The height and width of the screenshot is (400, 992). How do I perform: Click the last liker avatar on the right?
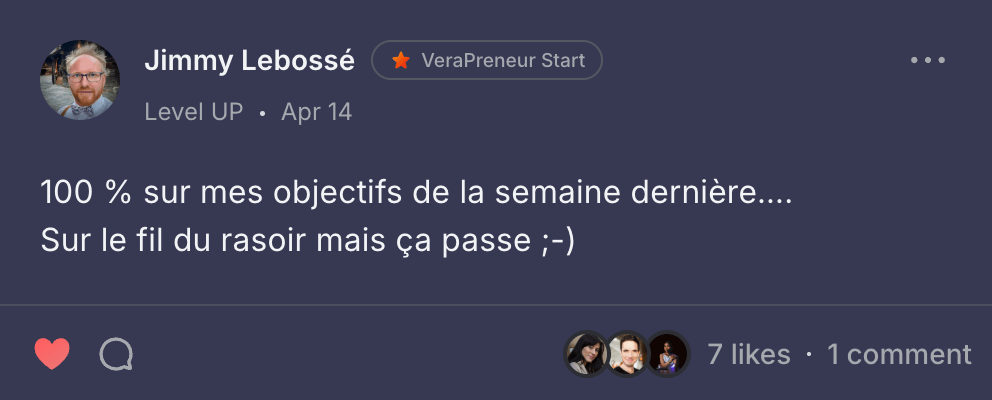(668, 354)
